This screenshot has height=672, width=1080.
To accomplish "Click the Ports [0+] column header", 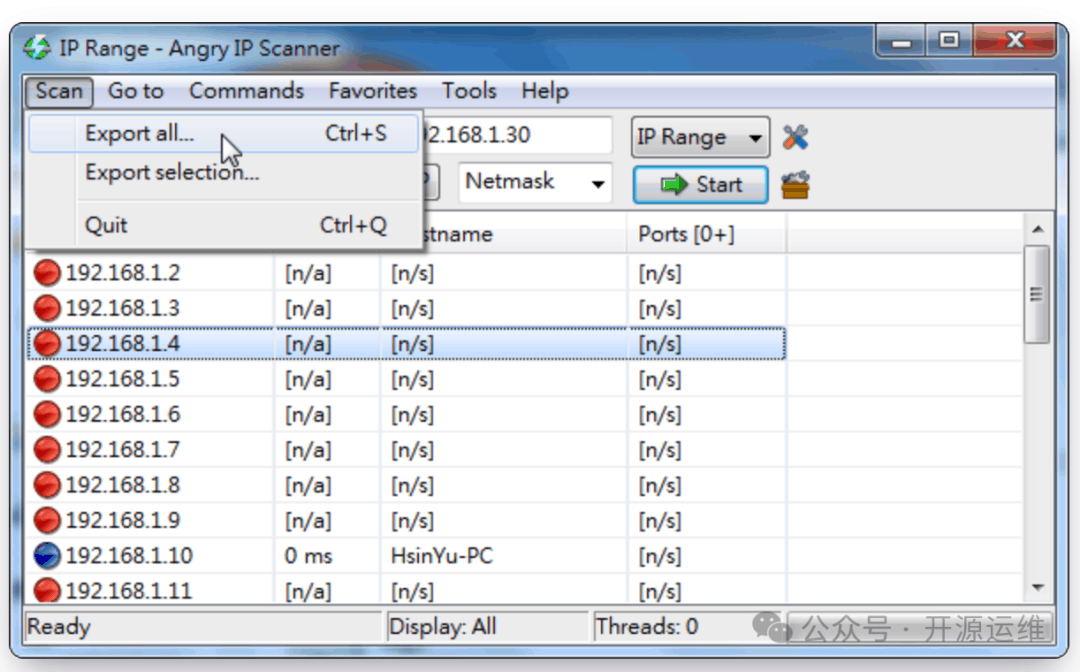I will point(686,234).
